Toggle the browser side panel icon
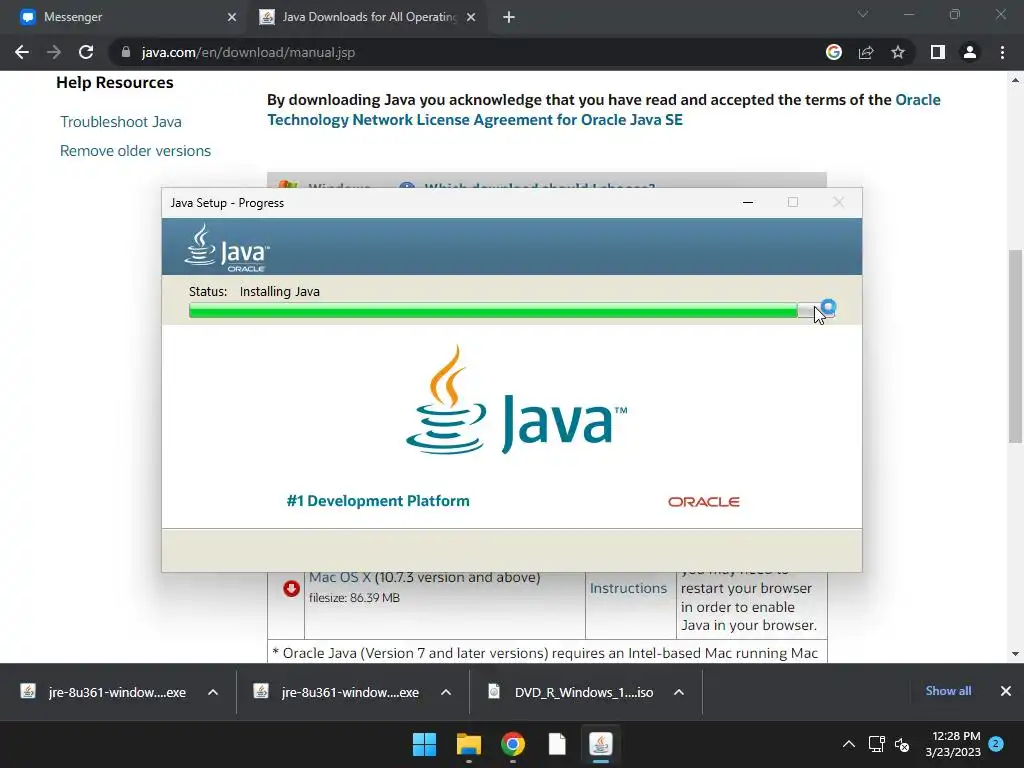Image resolution: width=1024 pixels, height=768 pixels. pos(938,52)
